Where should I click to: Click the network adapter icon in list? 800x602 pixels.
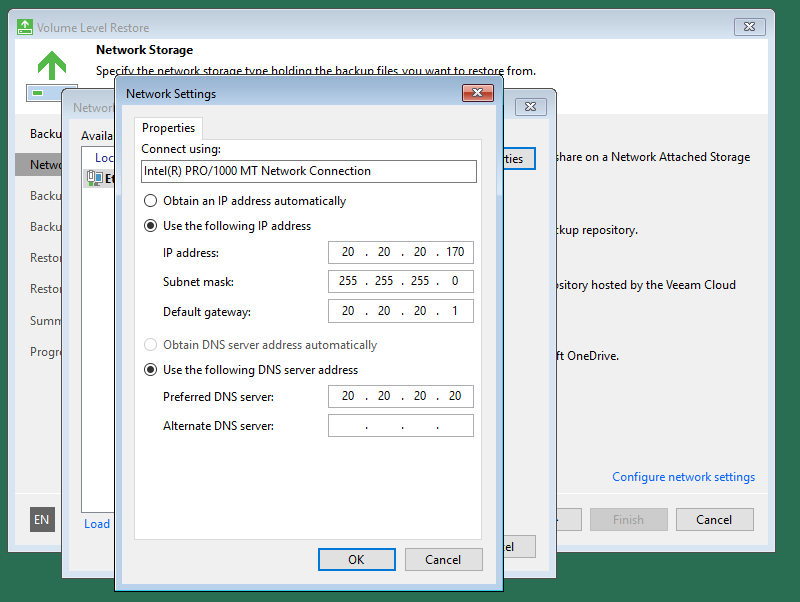point(94,178)
